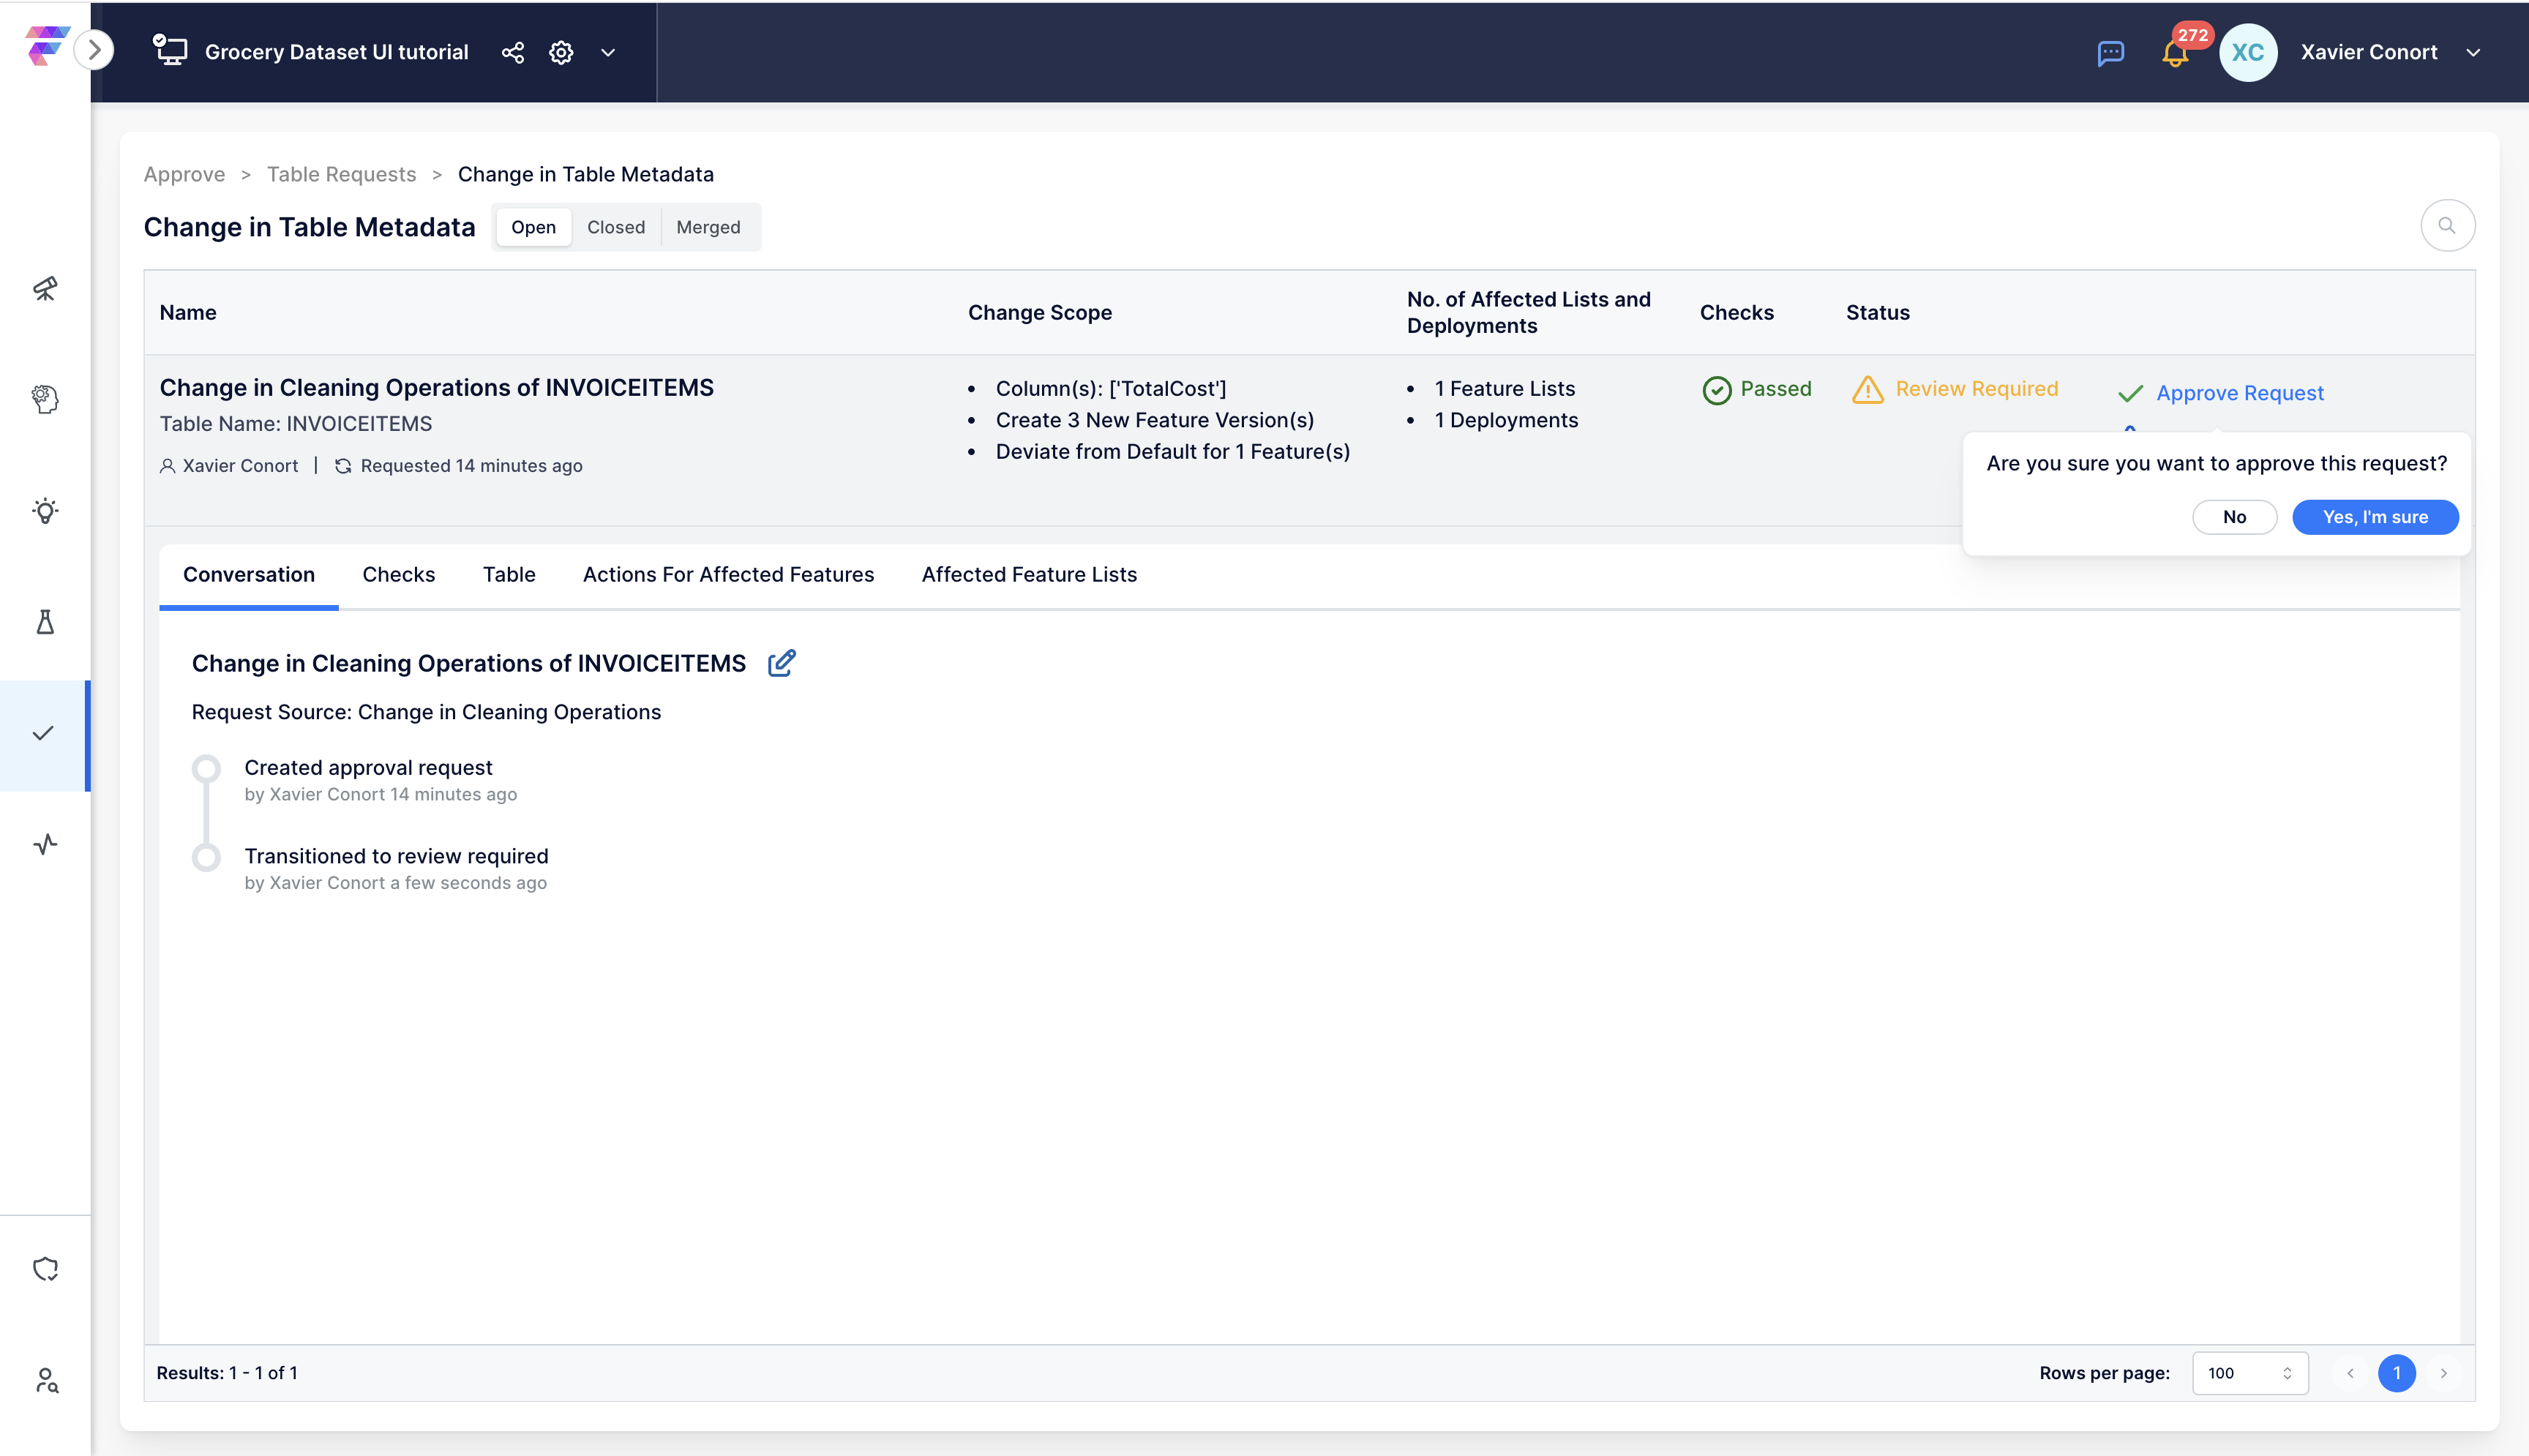This screenshot has height=1456, width=2529.
Task: Click the Review Required status text
Action: tap(1976, 388)
